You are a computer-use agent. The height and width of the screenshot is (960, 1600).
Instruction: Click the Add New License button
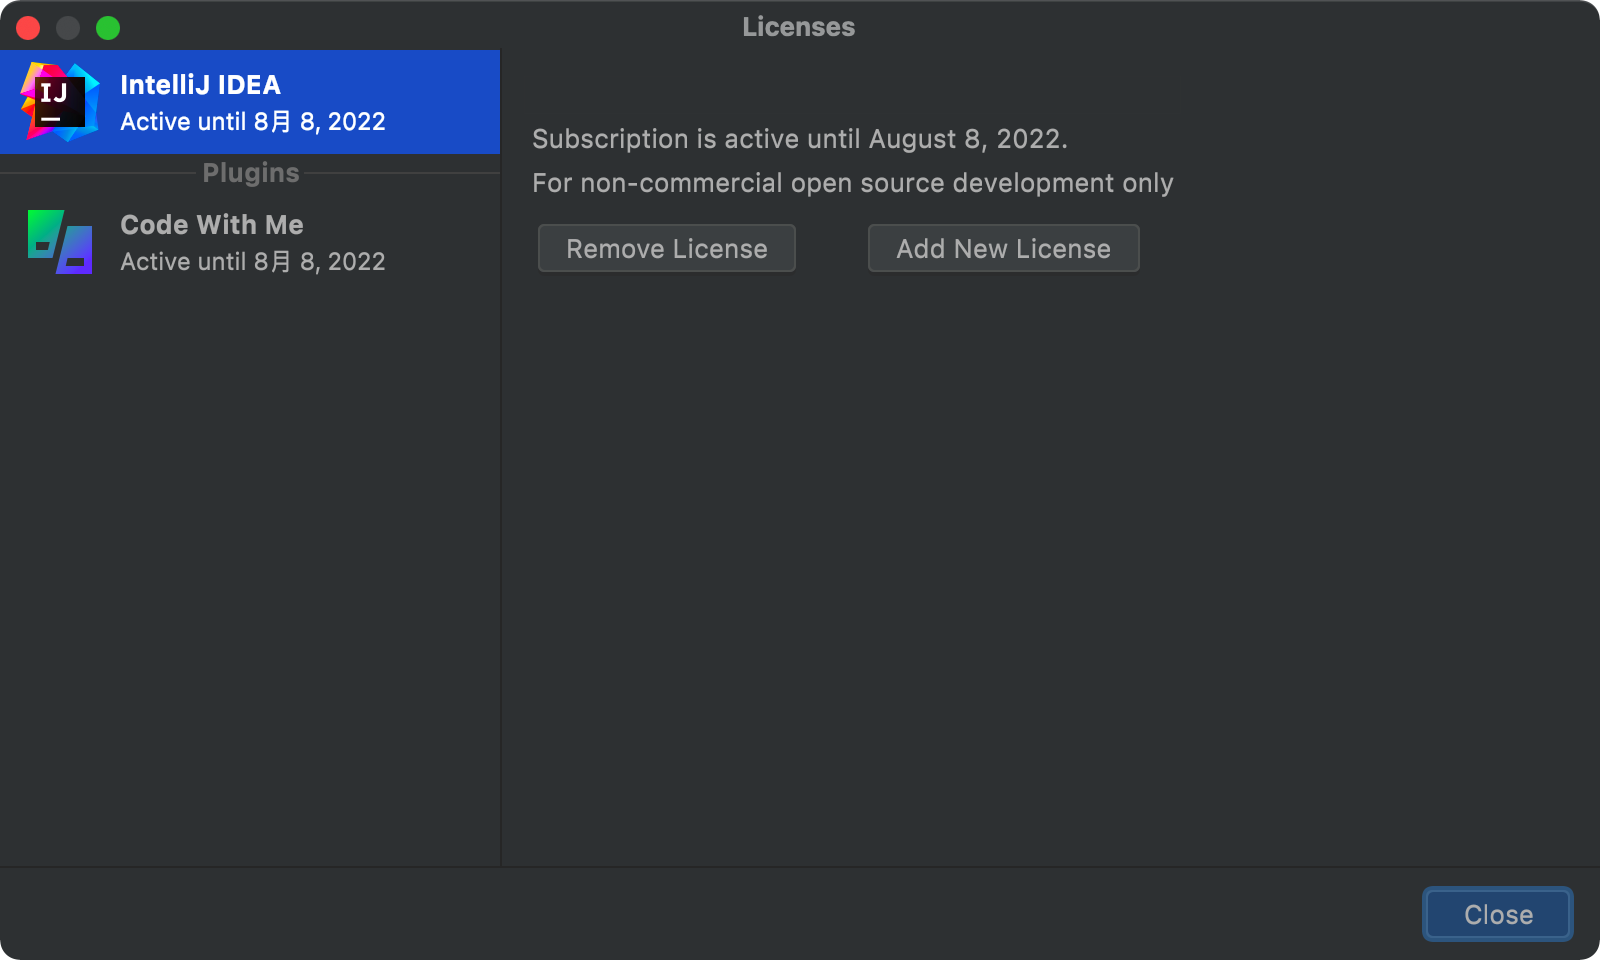[x=1004, y=248]
